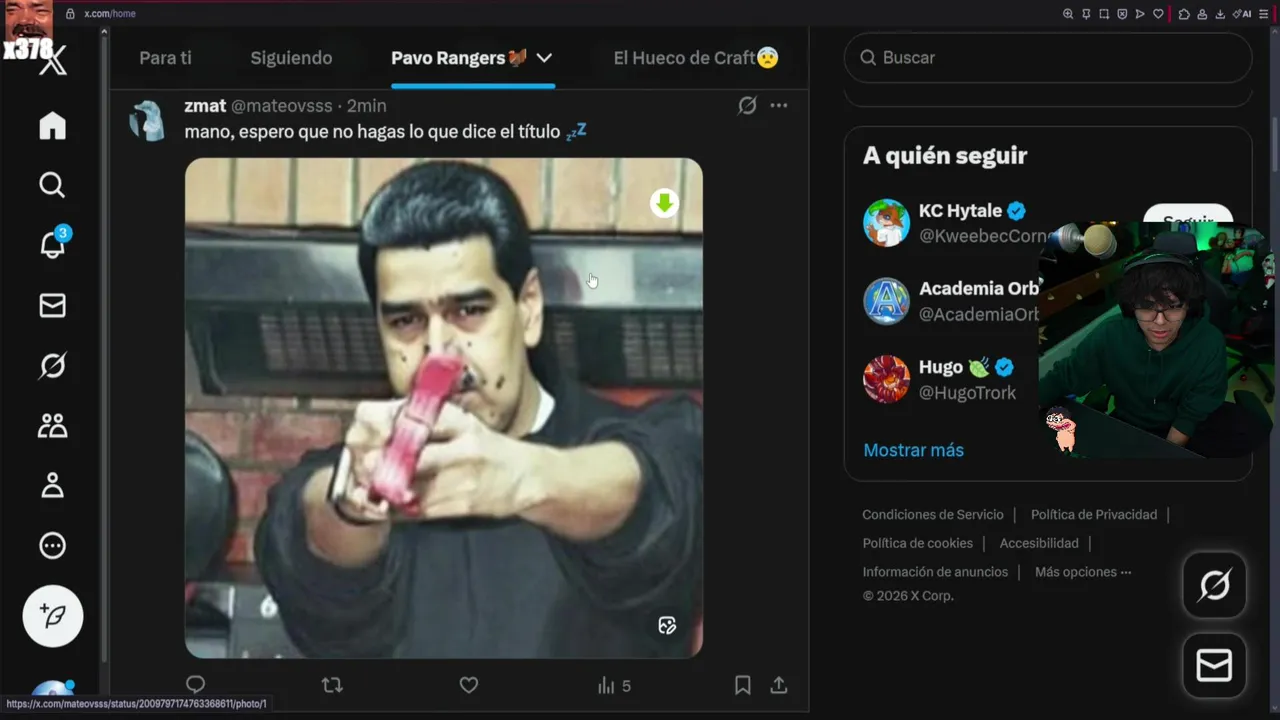This screenshot has height=720, width=1280.
Task: Expand 'Más opciones' in footer
Action: (1083, 572)
